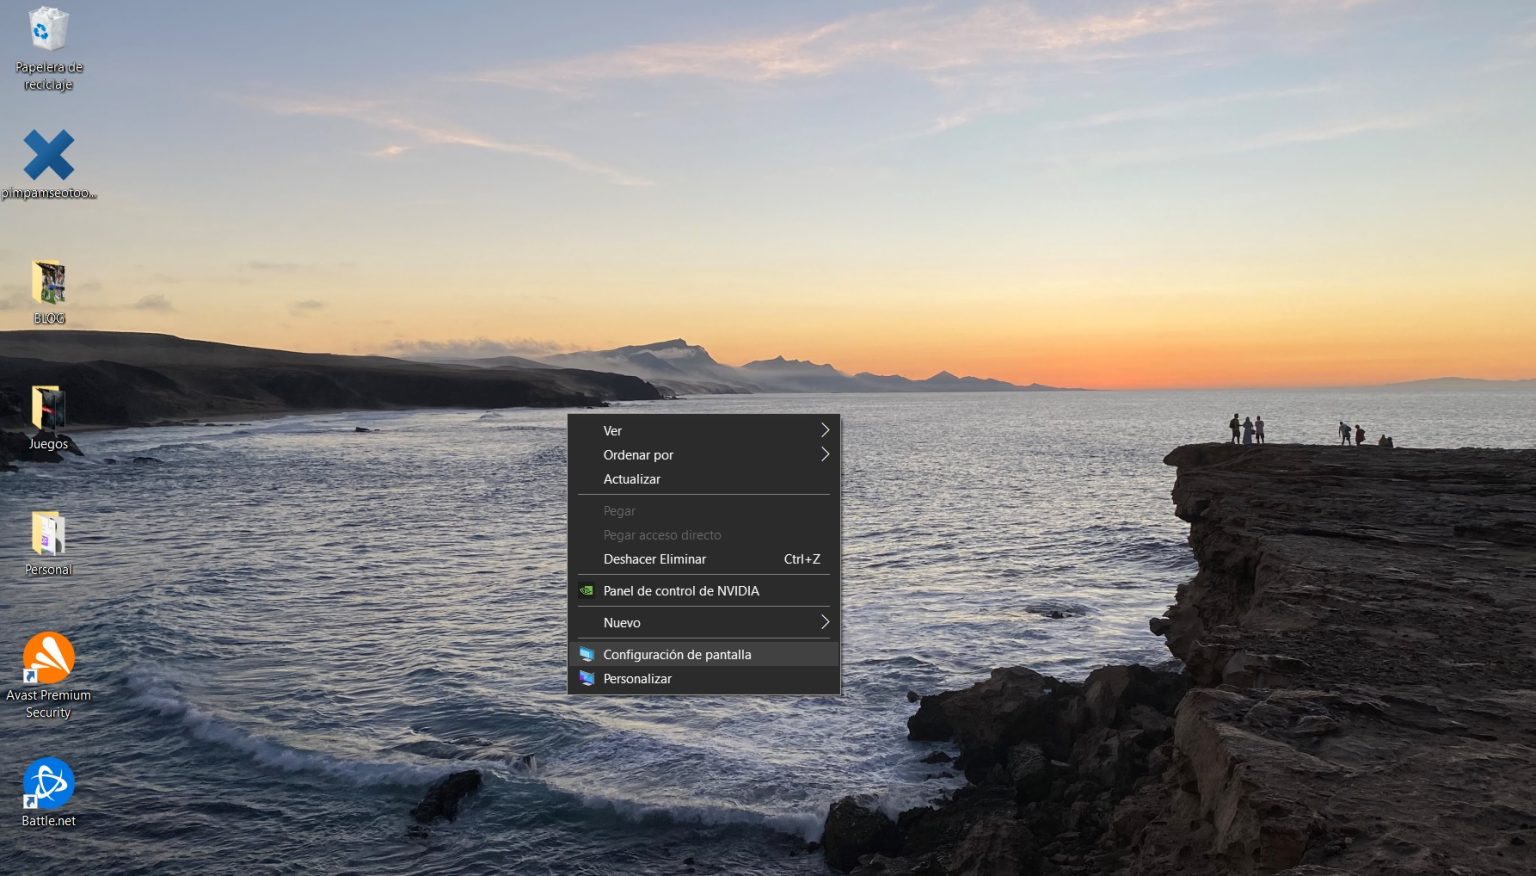This screenshot has height=876, width=1536.
Task: Select the grayed-out Pegar option
Action: click(619, 510)
